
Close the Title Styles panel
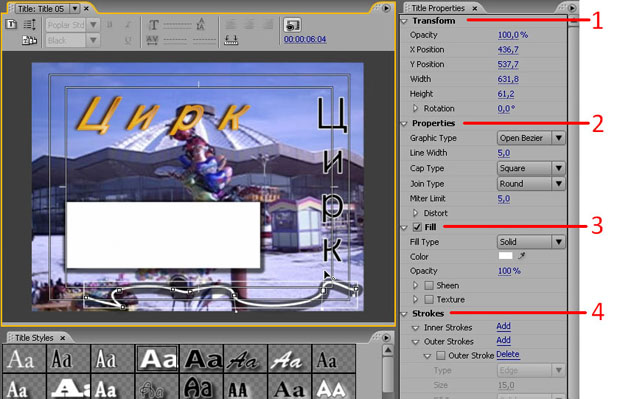click(x=62, y=338)
